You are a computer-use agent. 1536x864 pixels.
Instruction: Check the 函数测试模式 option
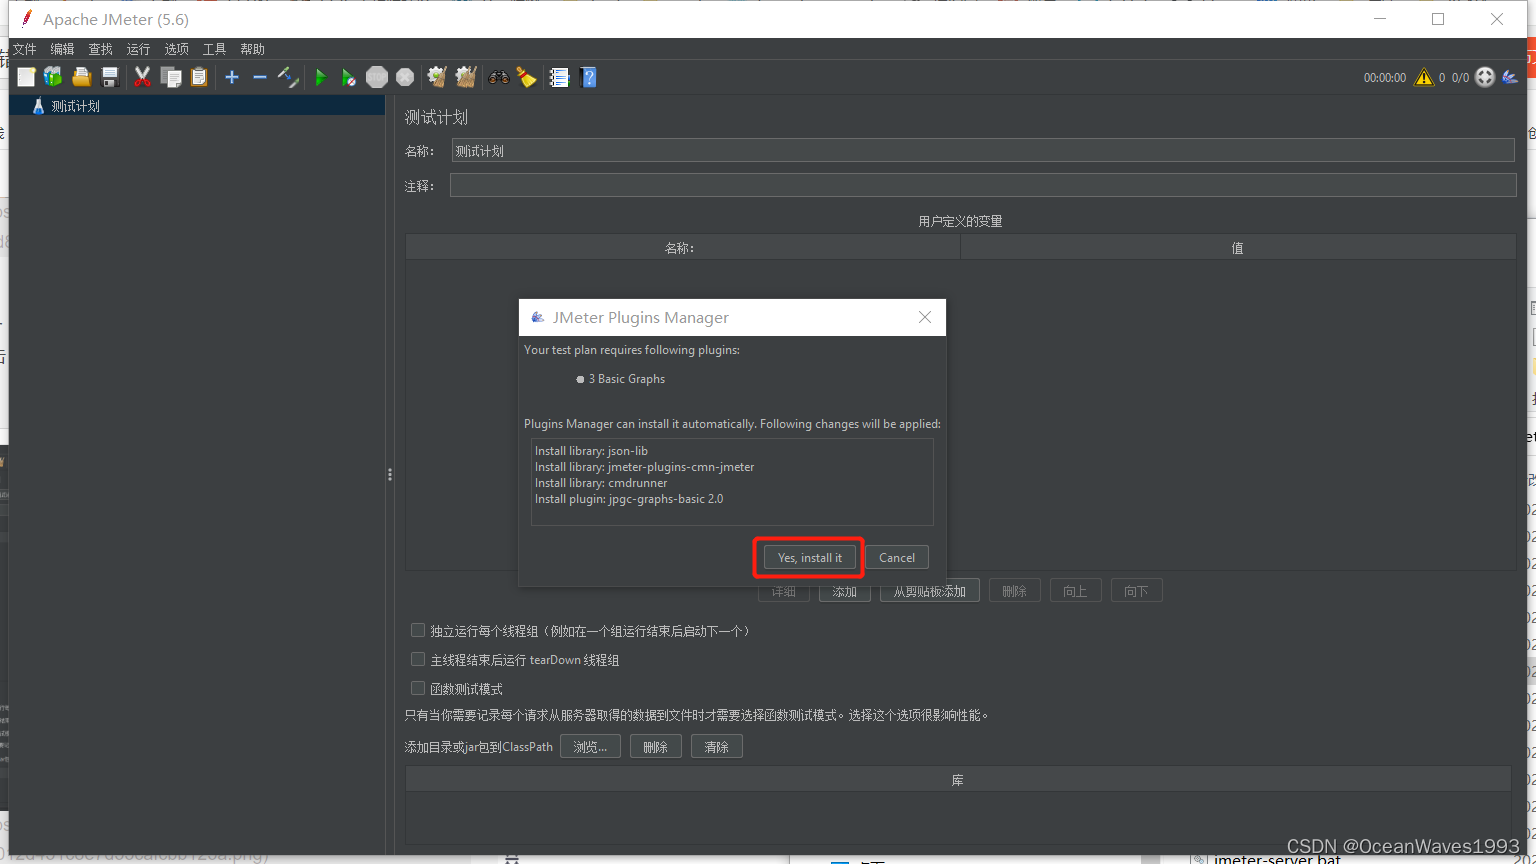click(x=418, y=688)
